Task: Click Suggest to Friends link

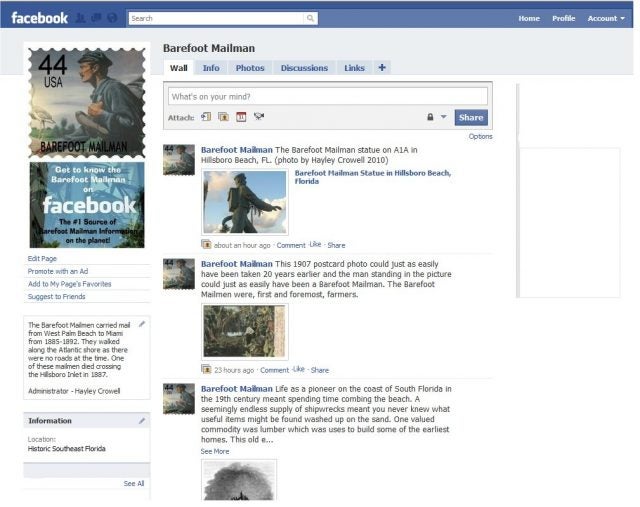Action: click(56, 296)
